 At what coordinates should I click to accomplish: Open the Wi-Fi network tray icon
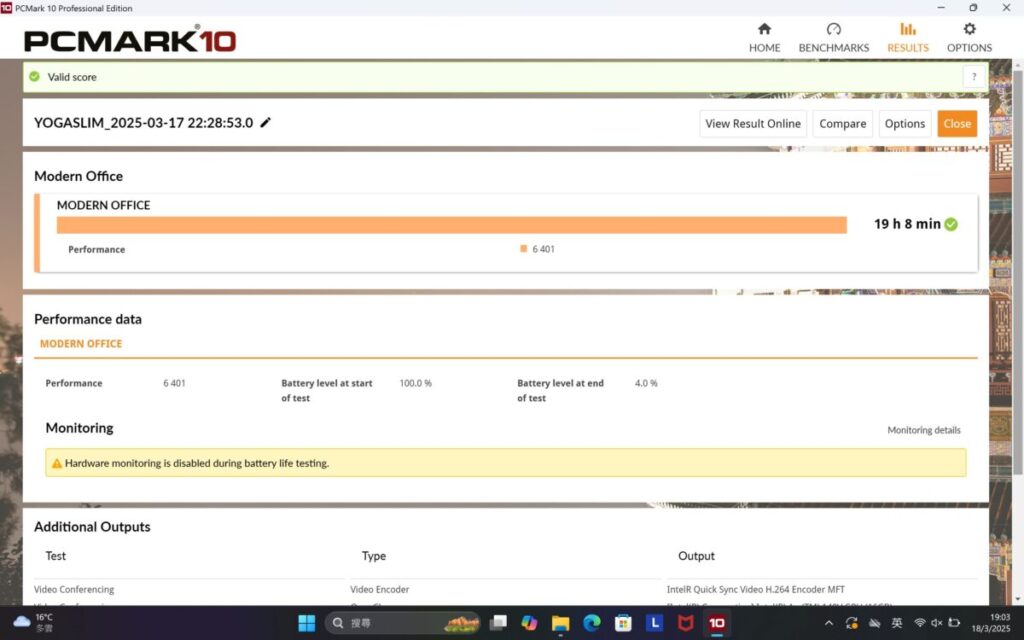click(920, 623)
